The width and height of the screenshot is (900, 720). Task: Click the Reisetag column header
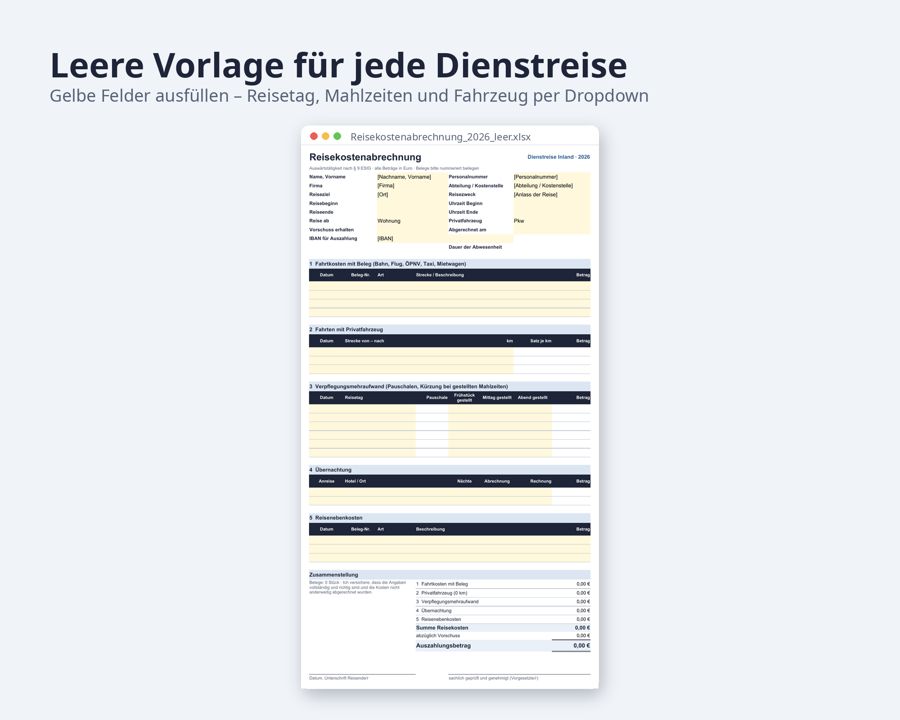tap(354, 397)
